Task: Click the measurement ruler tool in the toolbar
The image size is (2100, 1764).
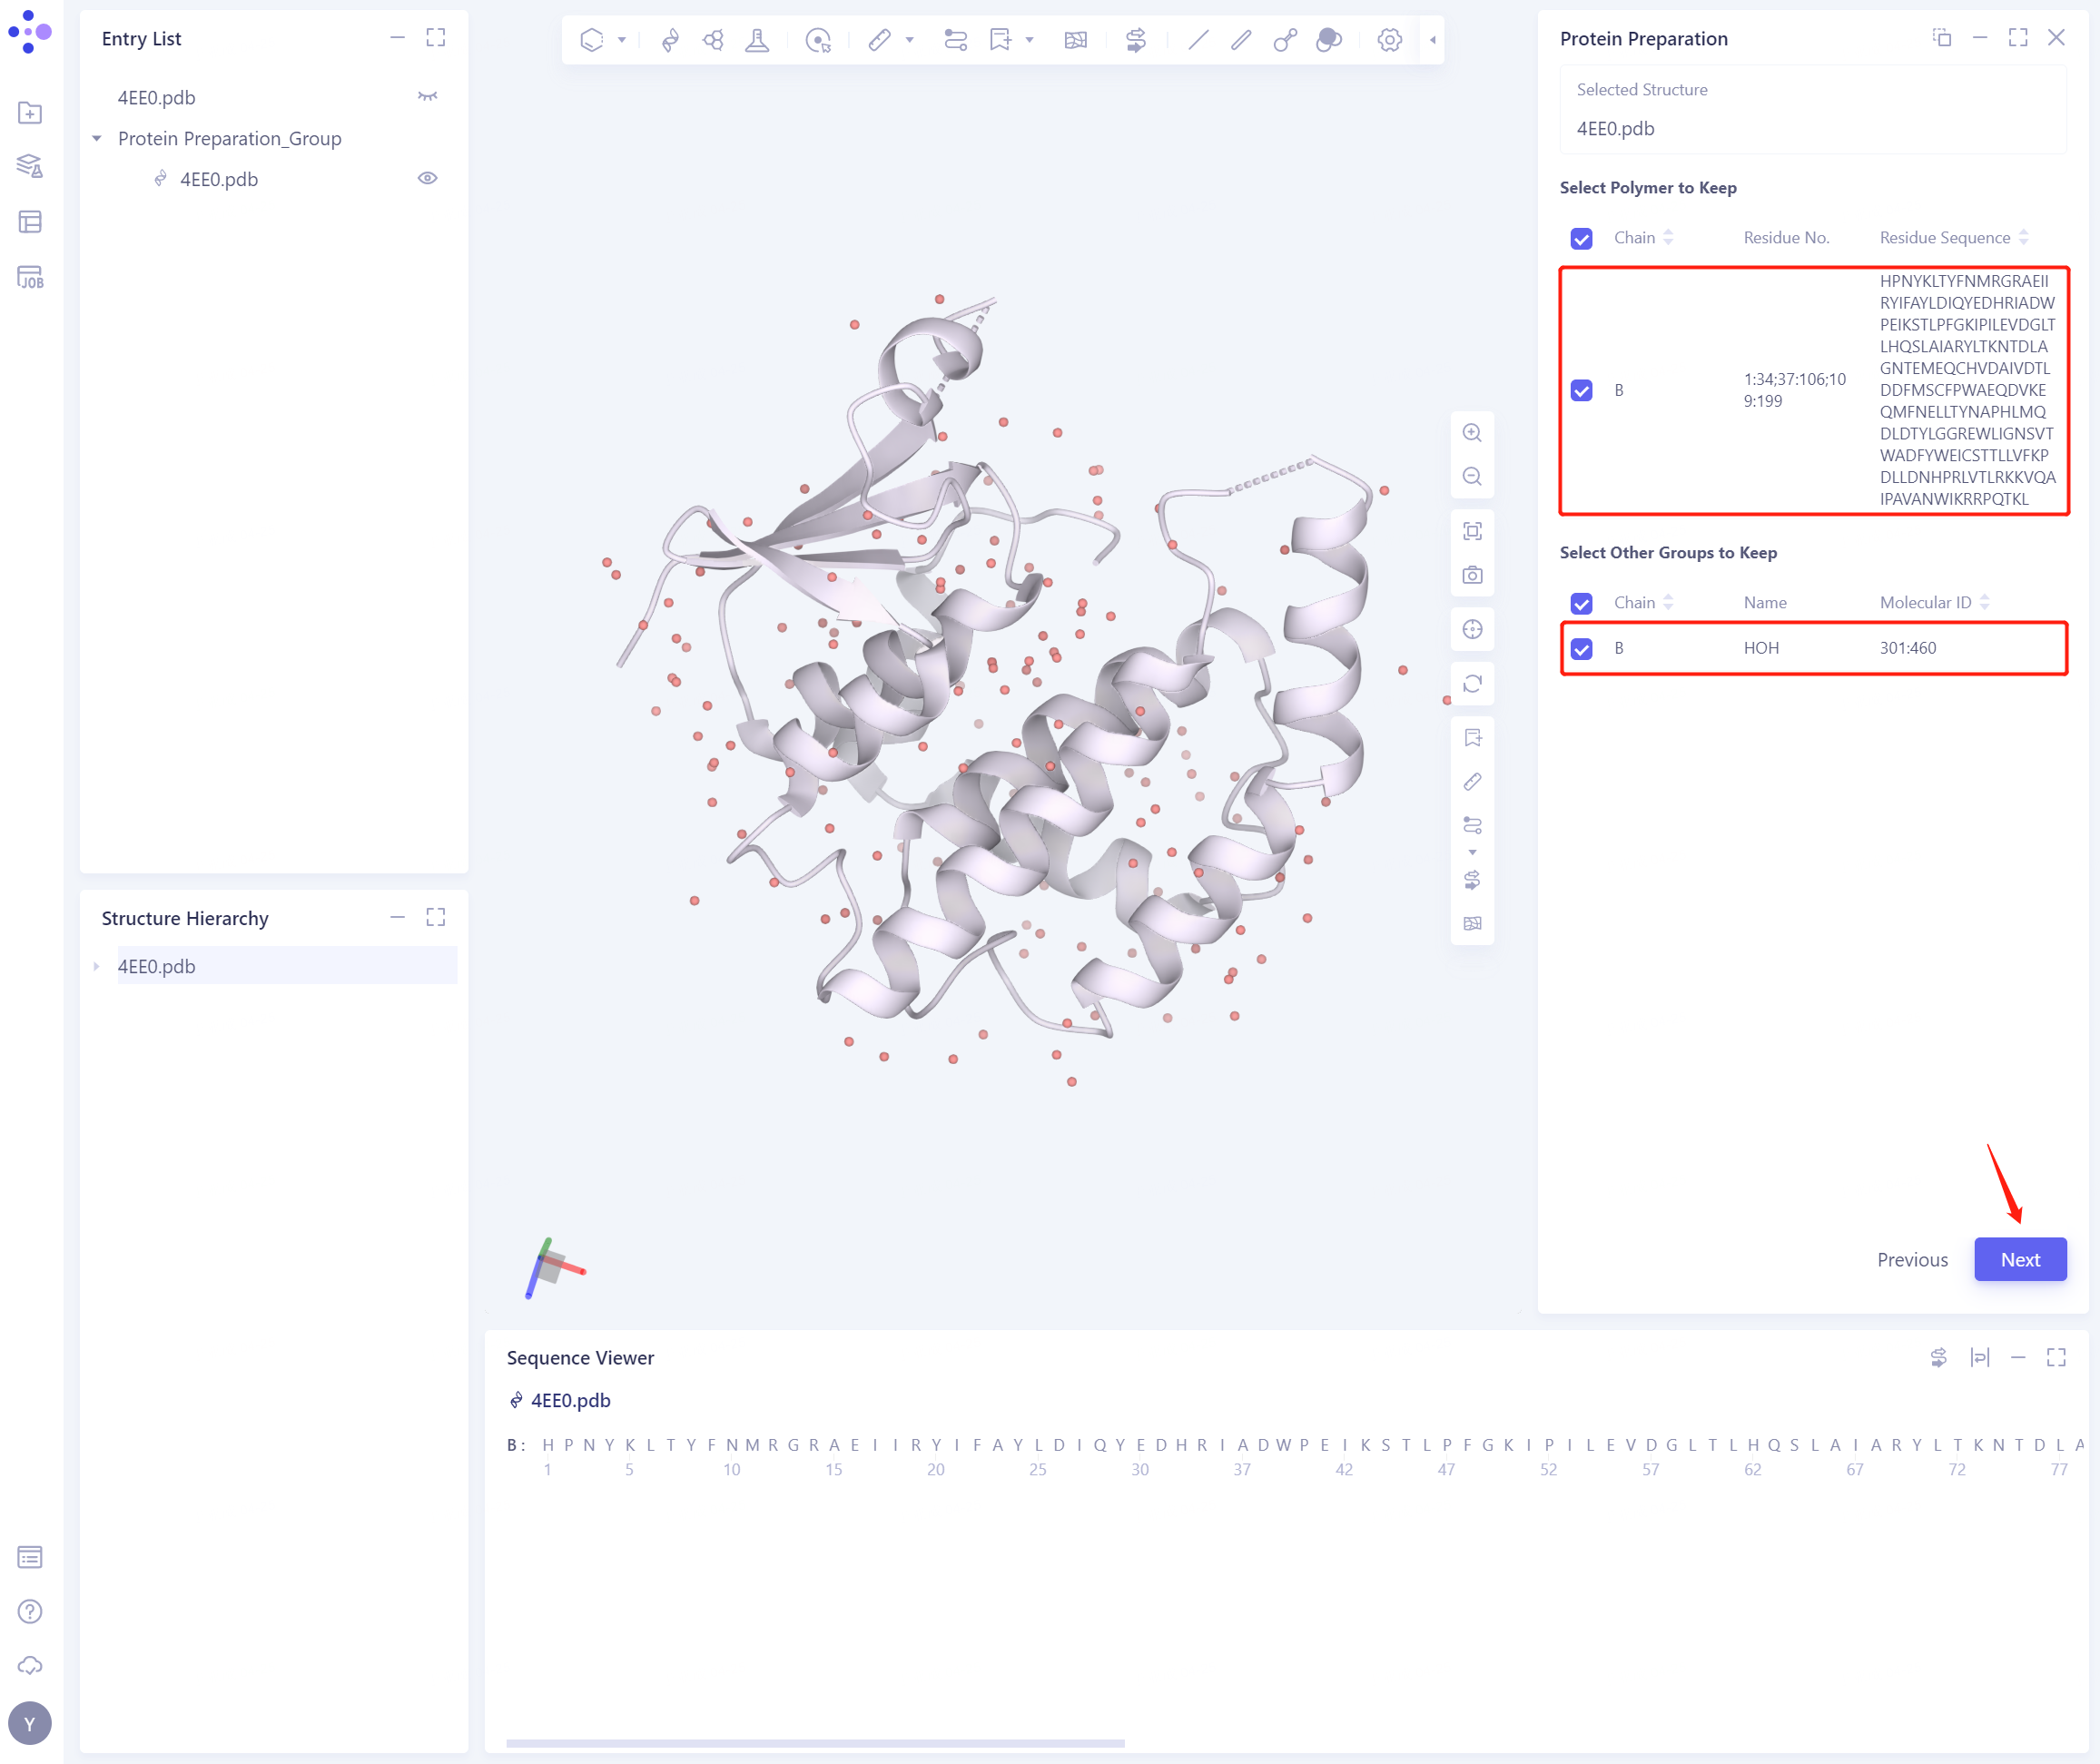Action: pos(879,40)
